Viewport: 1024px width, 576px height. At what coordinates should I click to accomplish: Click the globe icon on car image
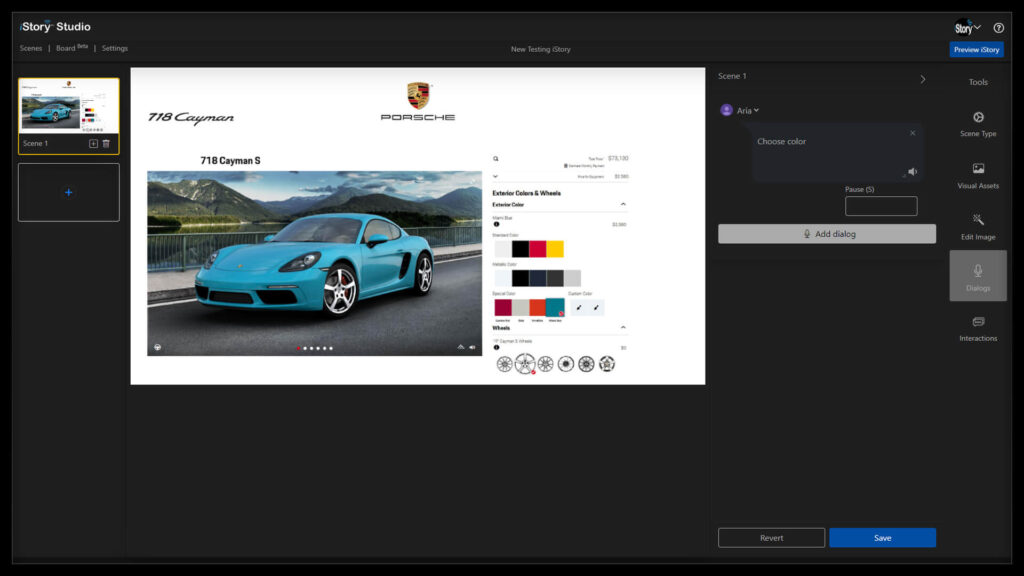click(157, 347)
